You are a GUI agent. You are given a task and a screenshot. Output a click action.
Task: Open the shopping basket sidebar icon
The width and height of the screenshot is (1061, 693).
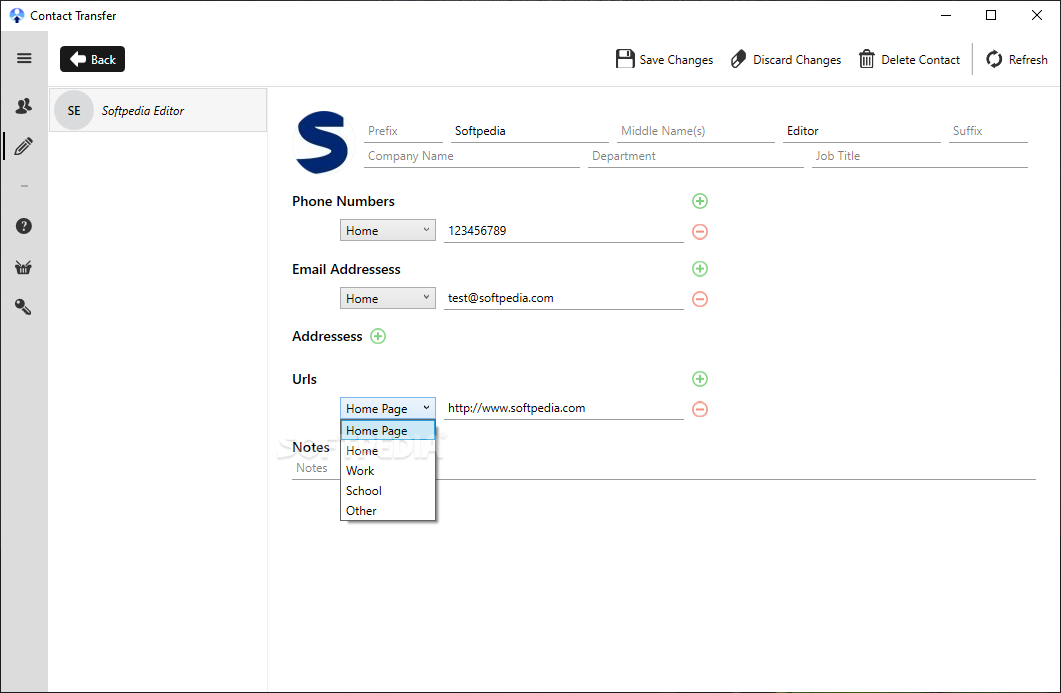[x=24, y=267]
